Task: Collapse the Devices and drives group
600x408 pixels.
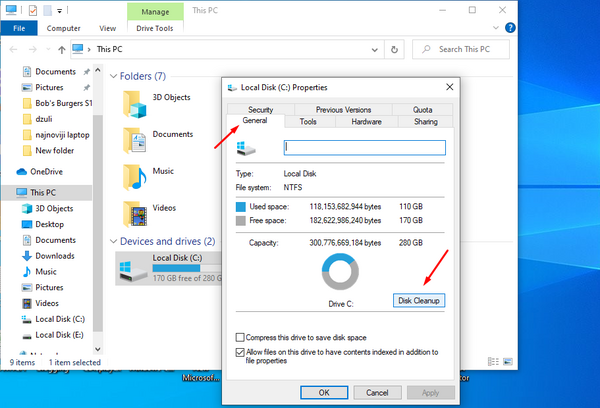Action: click(x=113, y=242)
